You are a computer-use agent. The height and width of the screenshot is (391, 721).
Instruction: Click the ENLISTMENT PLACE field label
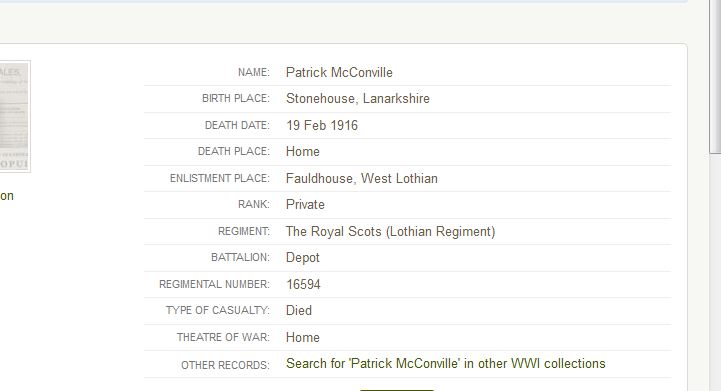tap(220, 178)
